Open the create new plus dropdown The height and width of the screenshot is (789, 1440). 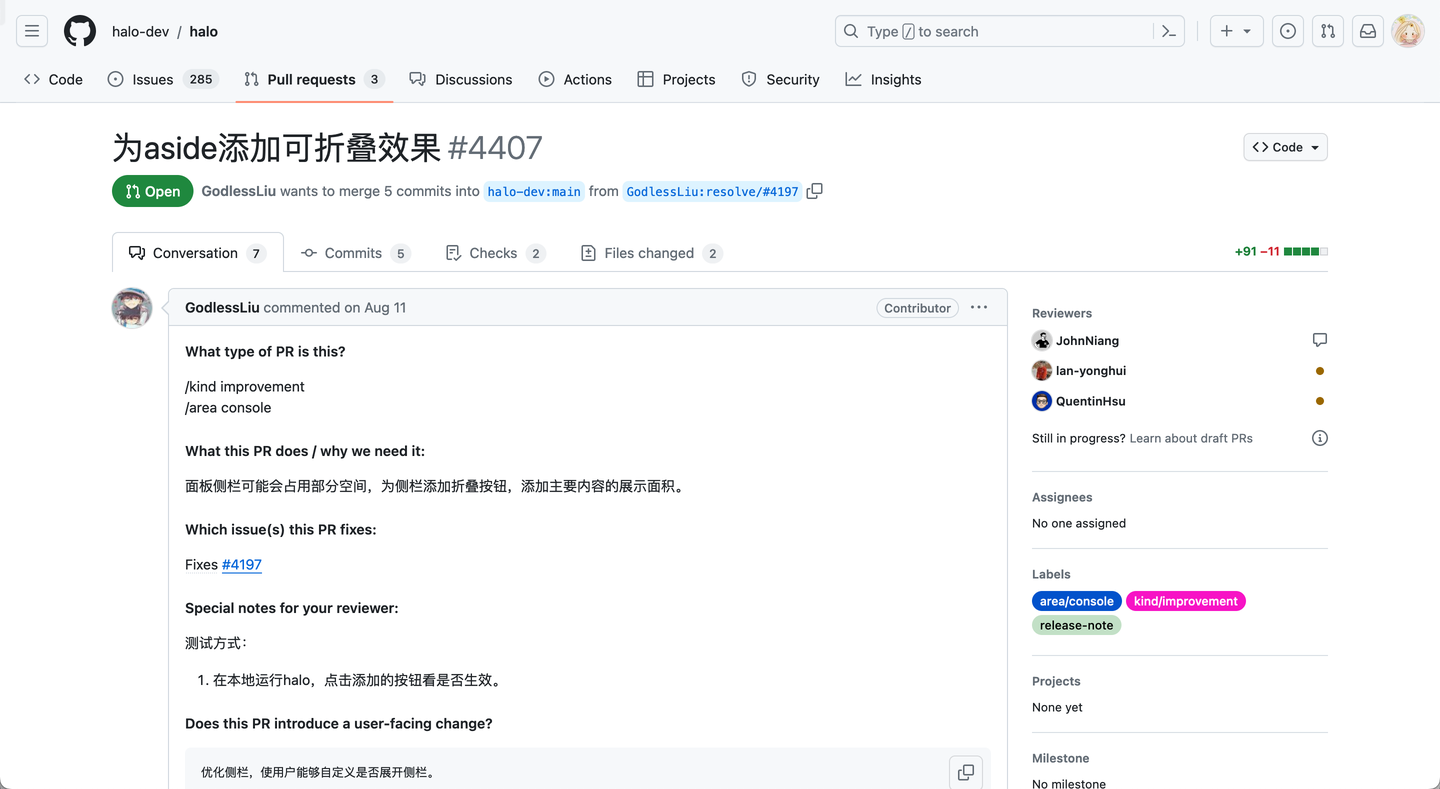1237,31
